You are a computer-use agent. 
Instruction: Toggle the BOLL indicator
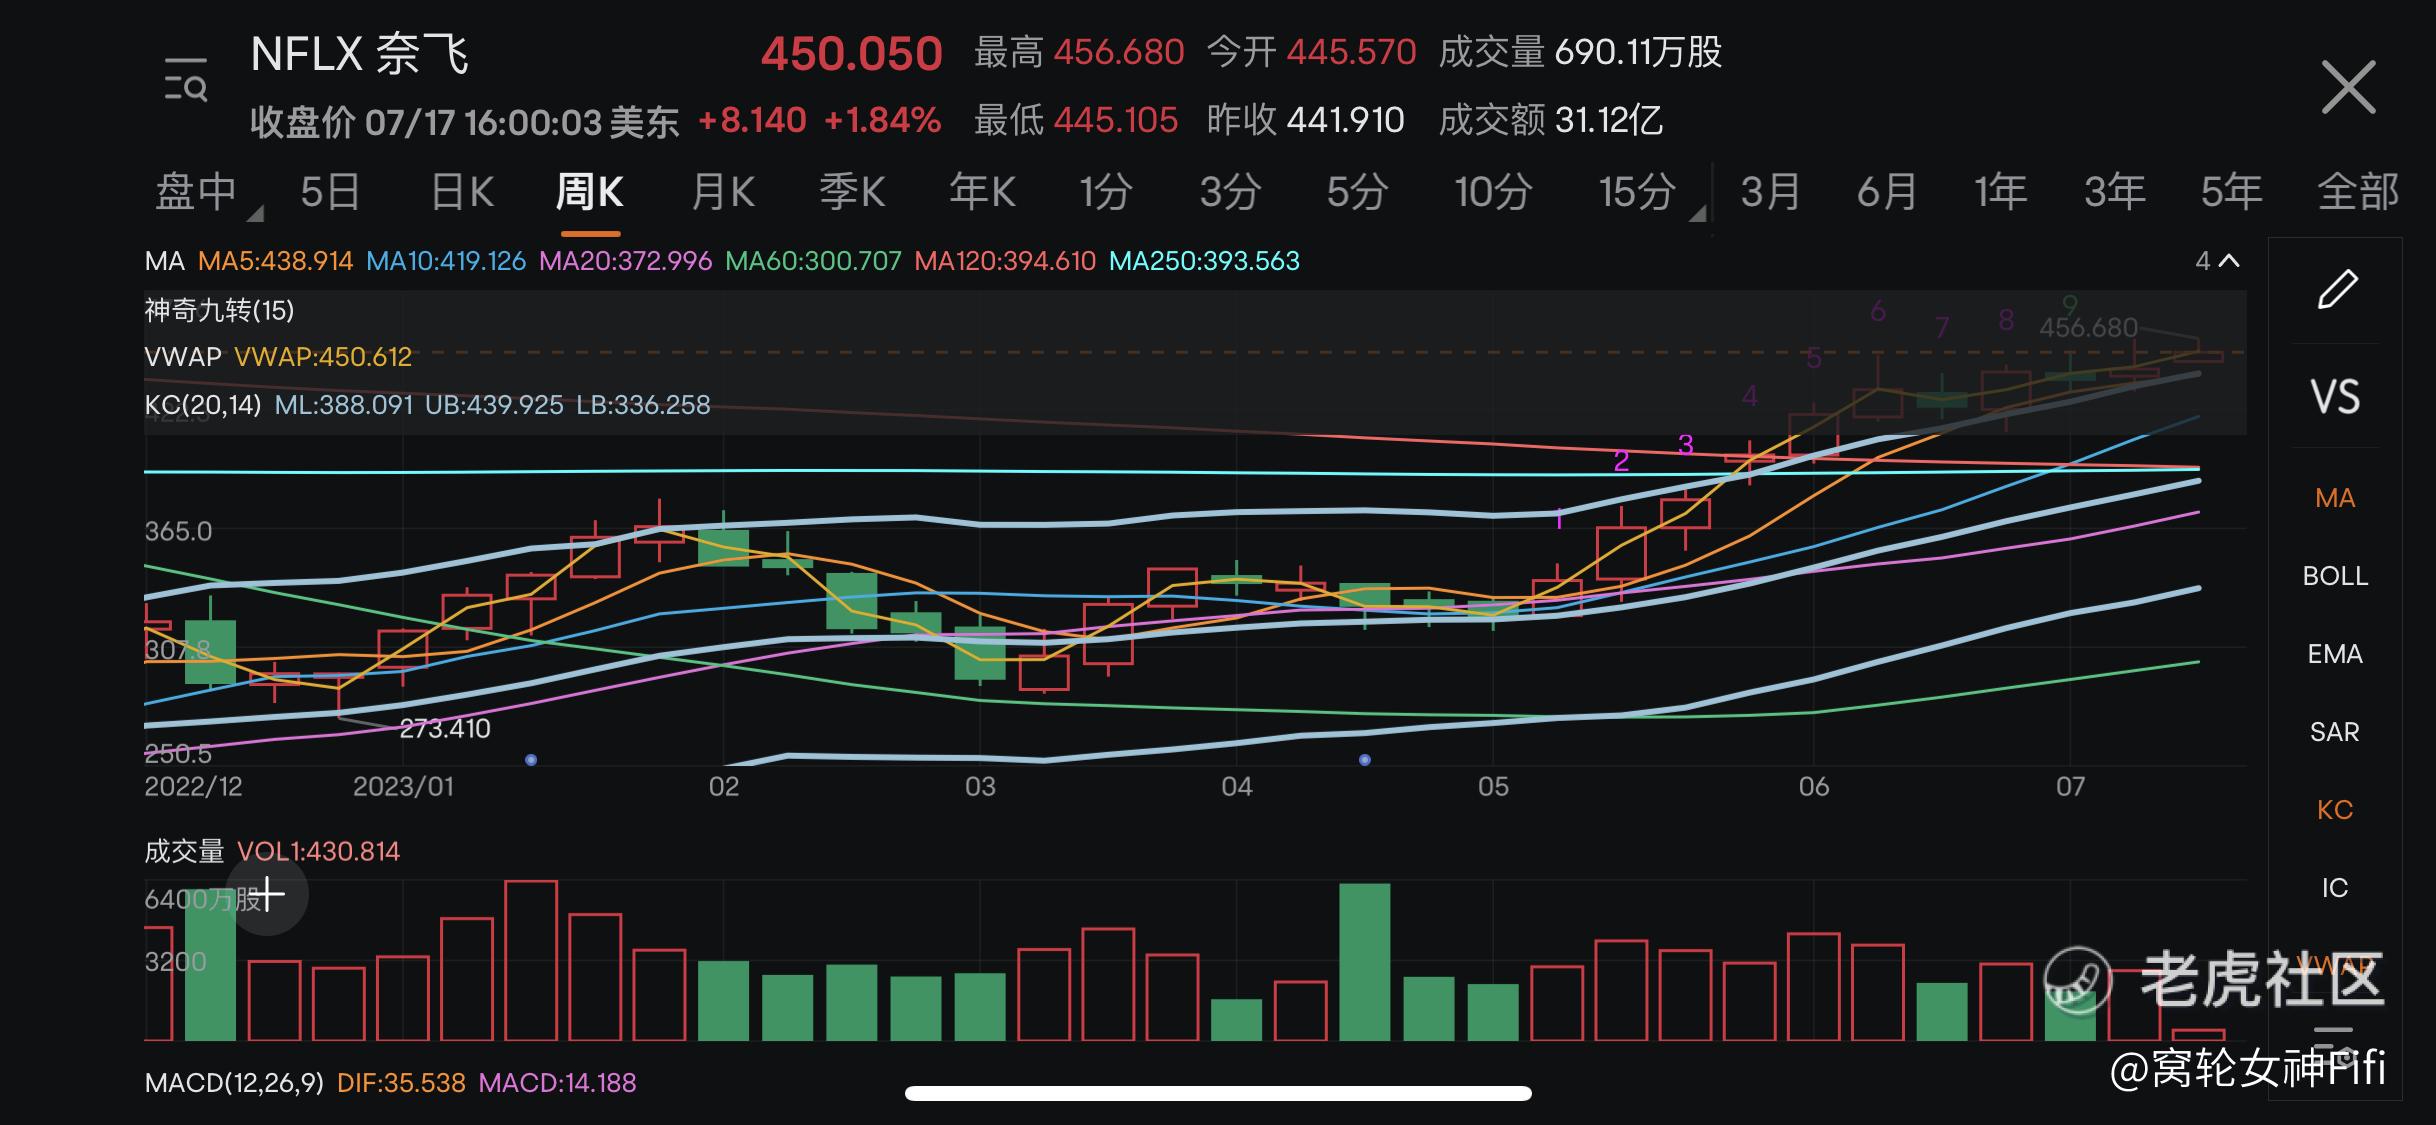pos(2335,576)
